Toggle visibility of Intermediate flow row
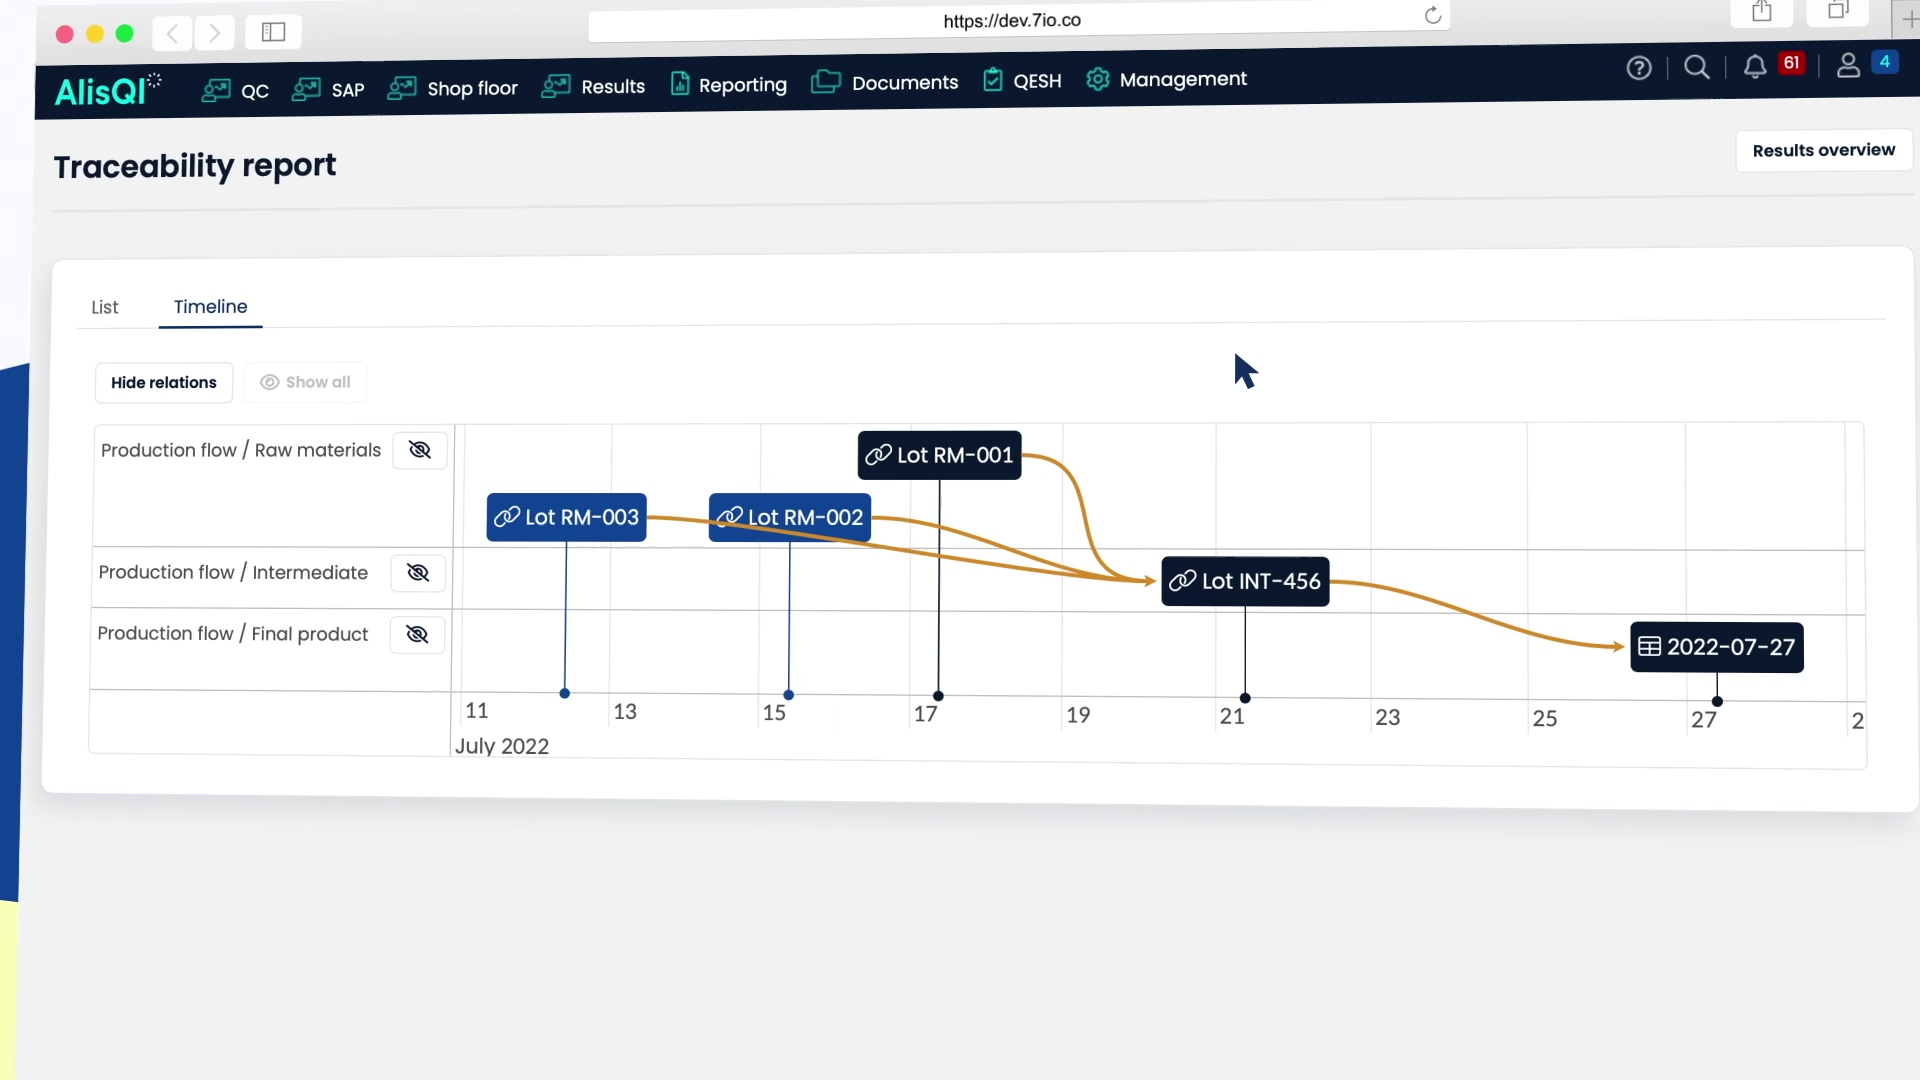Screen dimensions: 1920x1080 pyautogui.click(x=417, y=573)
